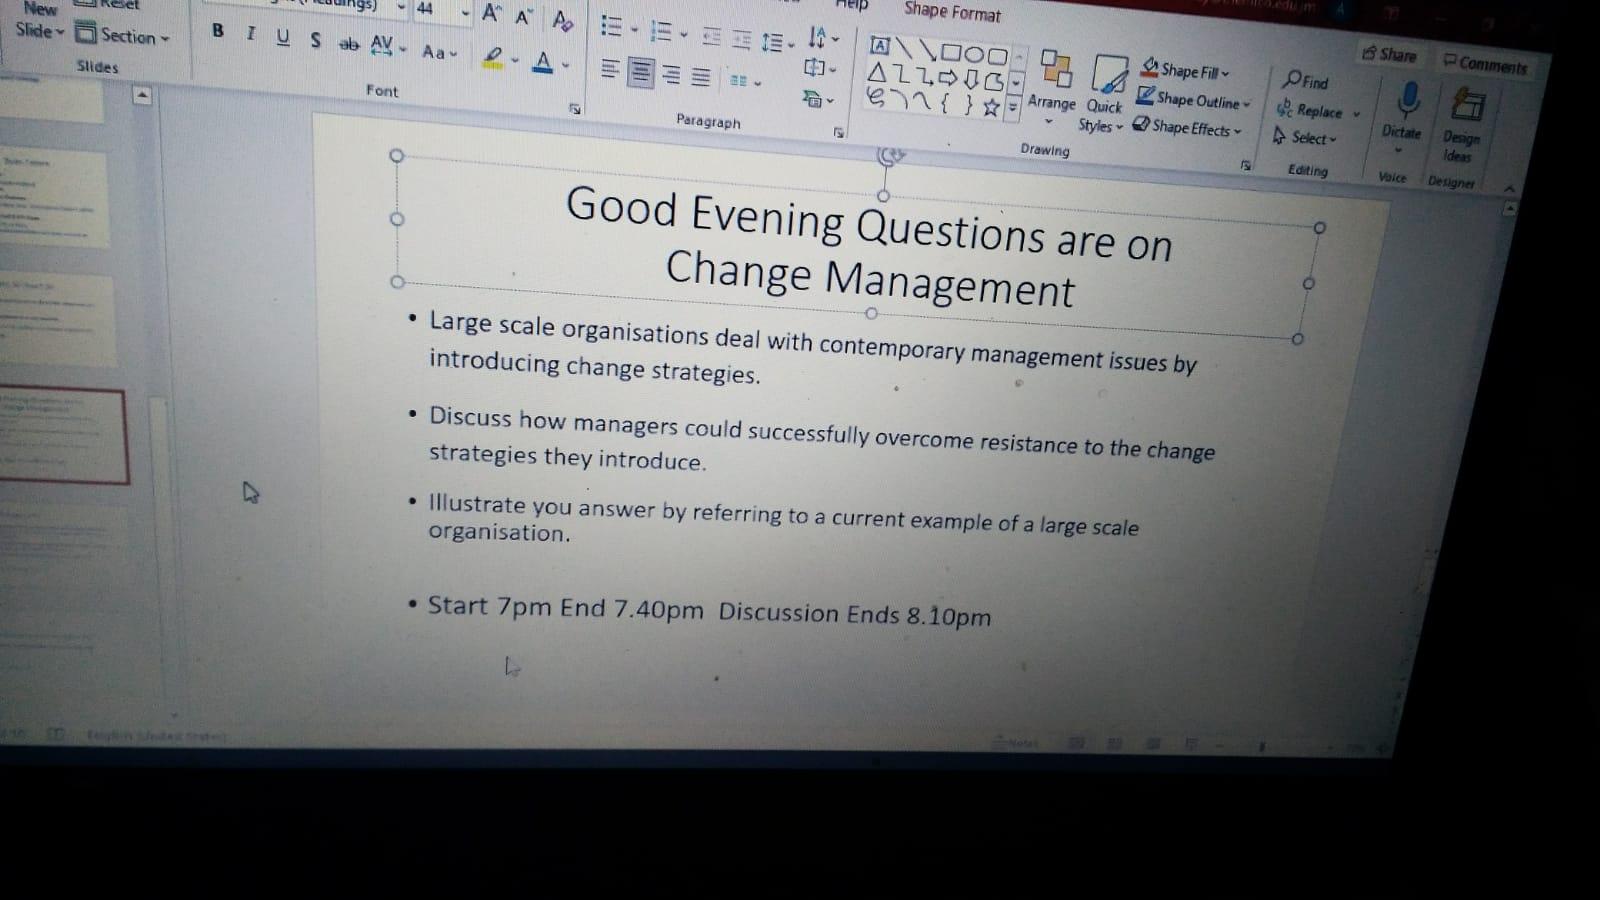Select the Text Box shape
This screenshot has width=1600, height=900.
coord(879,45)
